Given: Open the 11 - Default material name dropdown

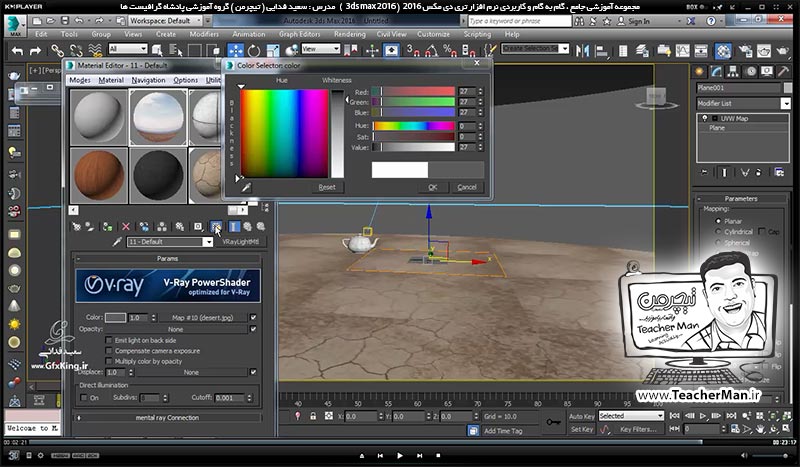Looking at the screenshot, I should click(x=170, y=242).
